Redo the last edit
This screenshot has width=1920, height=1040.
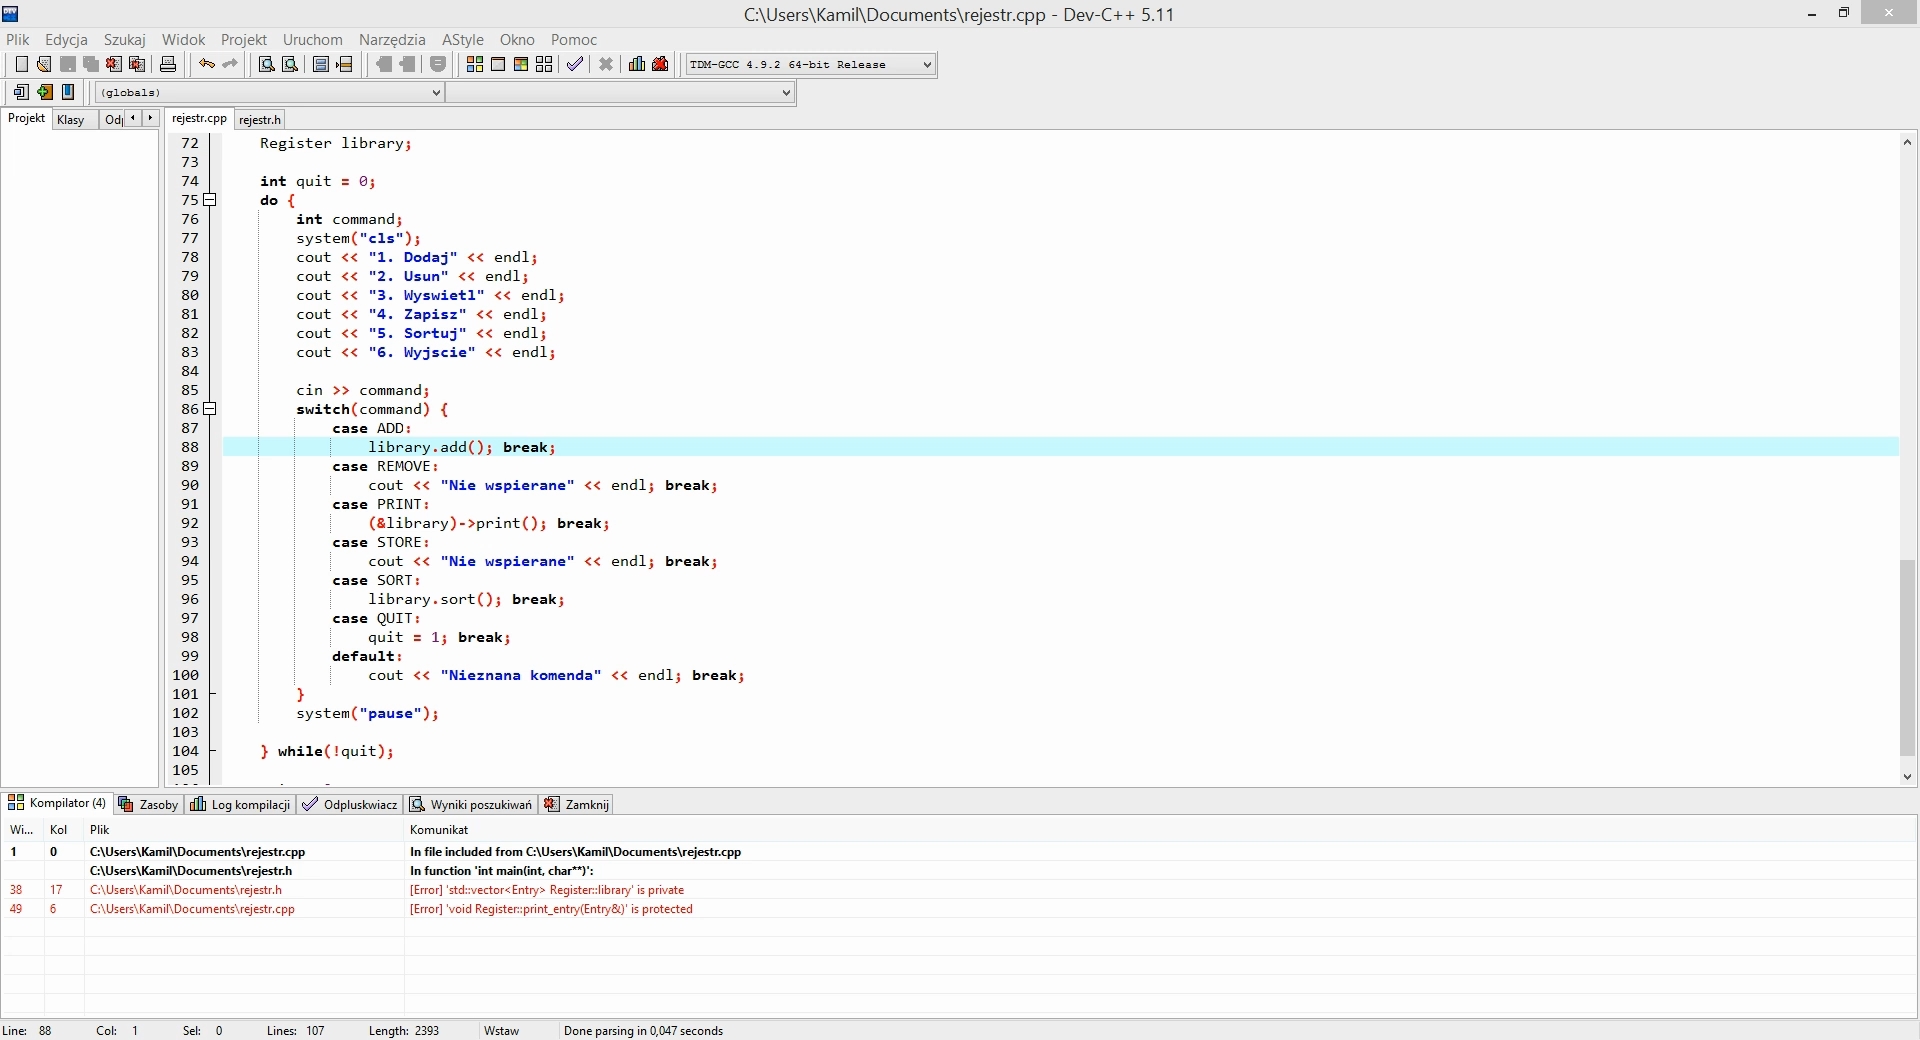(230, 64)
